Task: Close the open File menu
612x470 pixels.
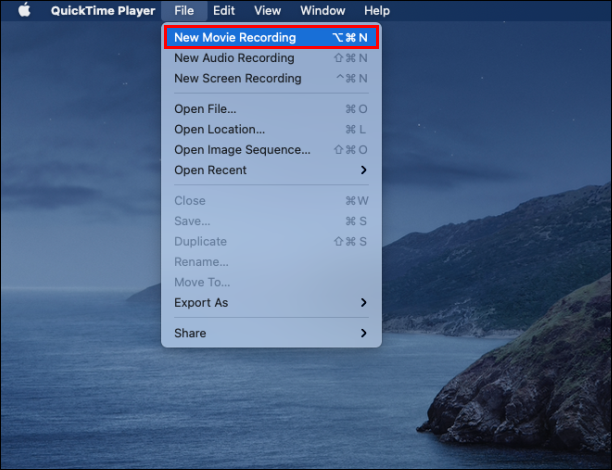Action: (x=184, y=11)
